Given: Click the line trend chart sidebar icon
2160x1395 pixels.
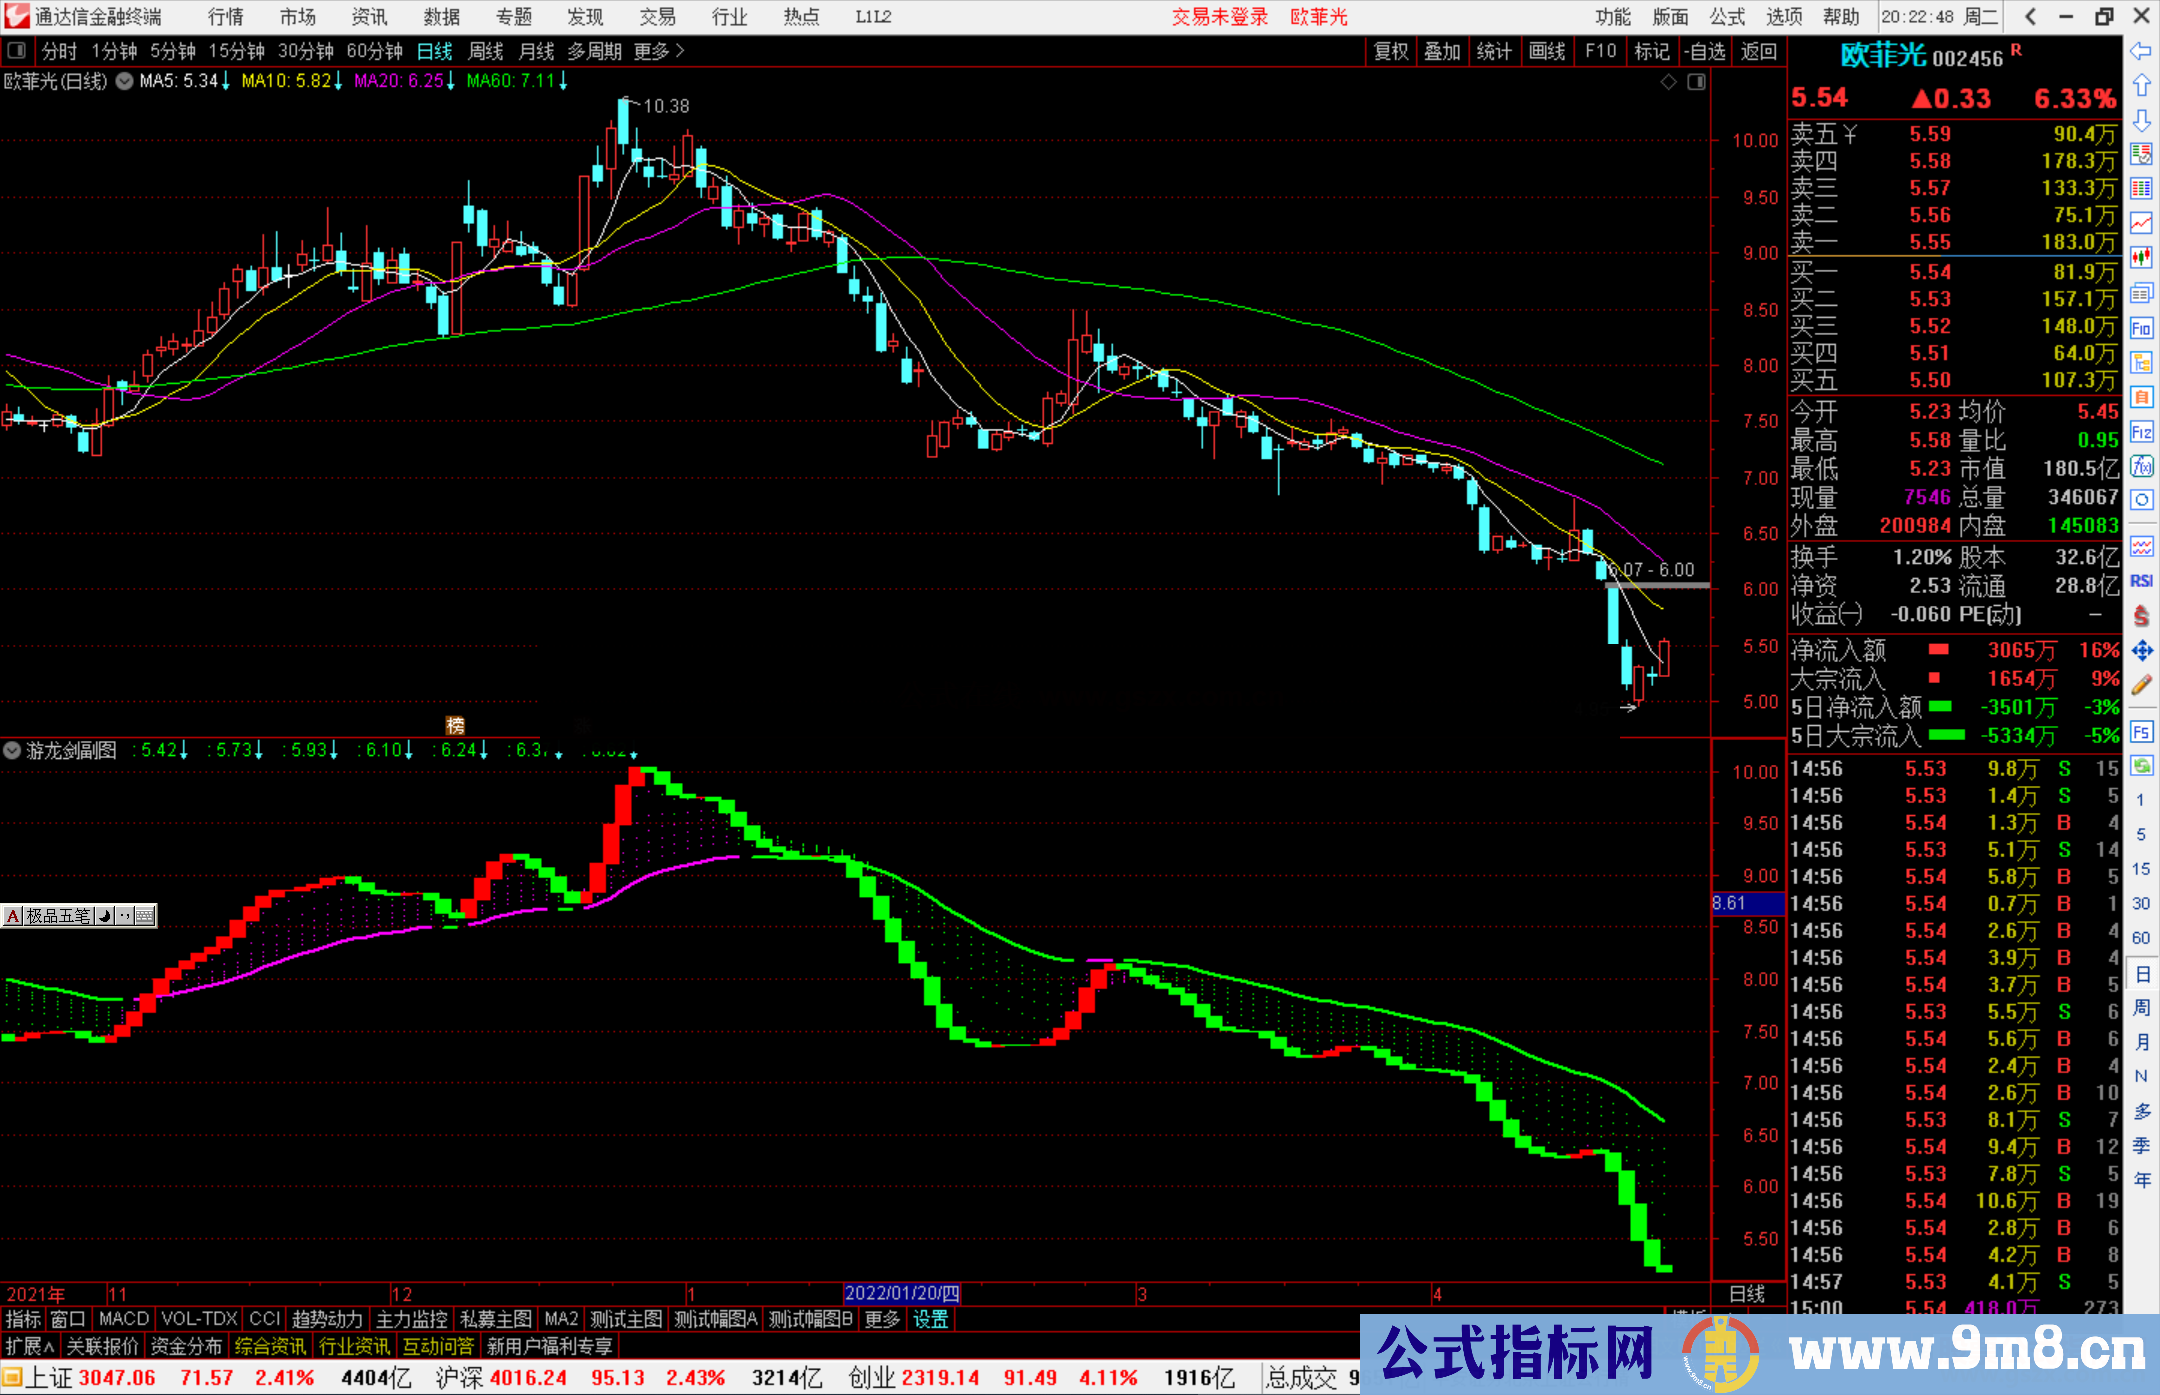Looking at the screenshot, I should (2141, 223).
